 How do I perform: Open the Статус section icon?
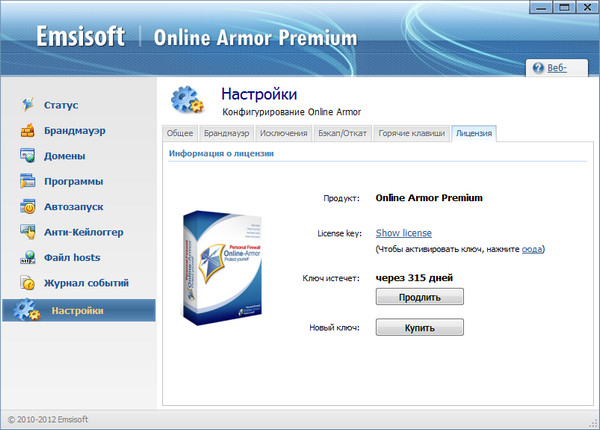[27, 104]
